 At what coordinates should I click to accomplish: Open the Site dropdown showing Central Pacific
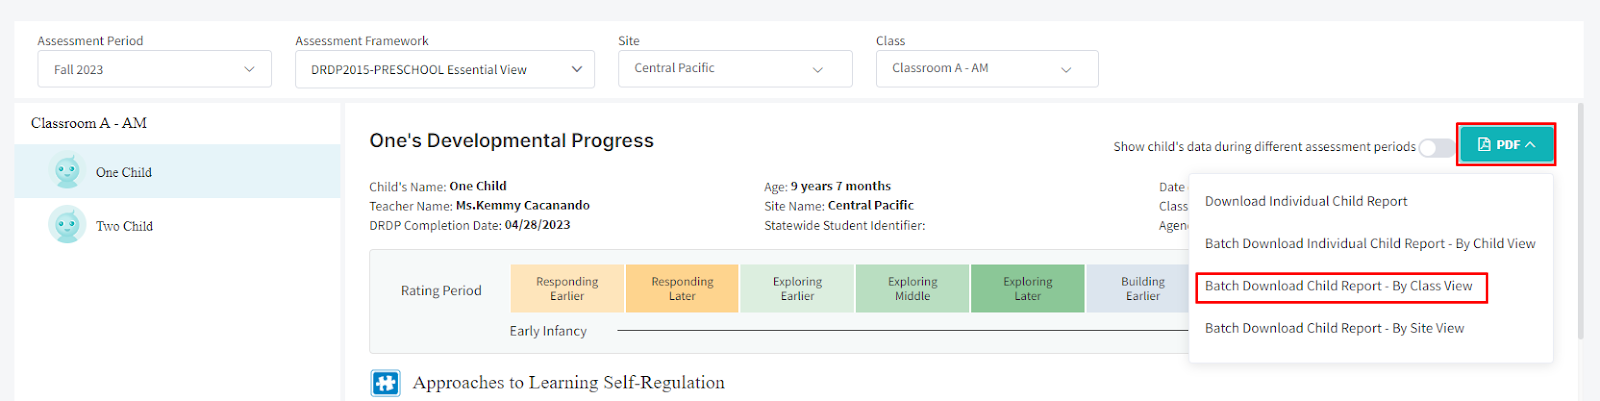(x=735, y=69)
